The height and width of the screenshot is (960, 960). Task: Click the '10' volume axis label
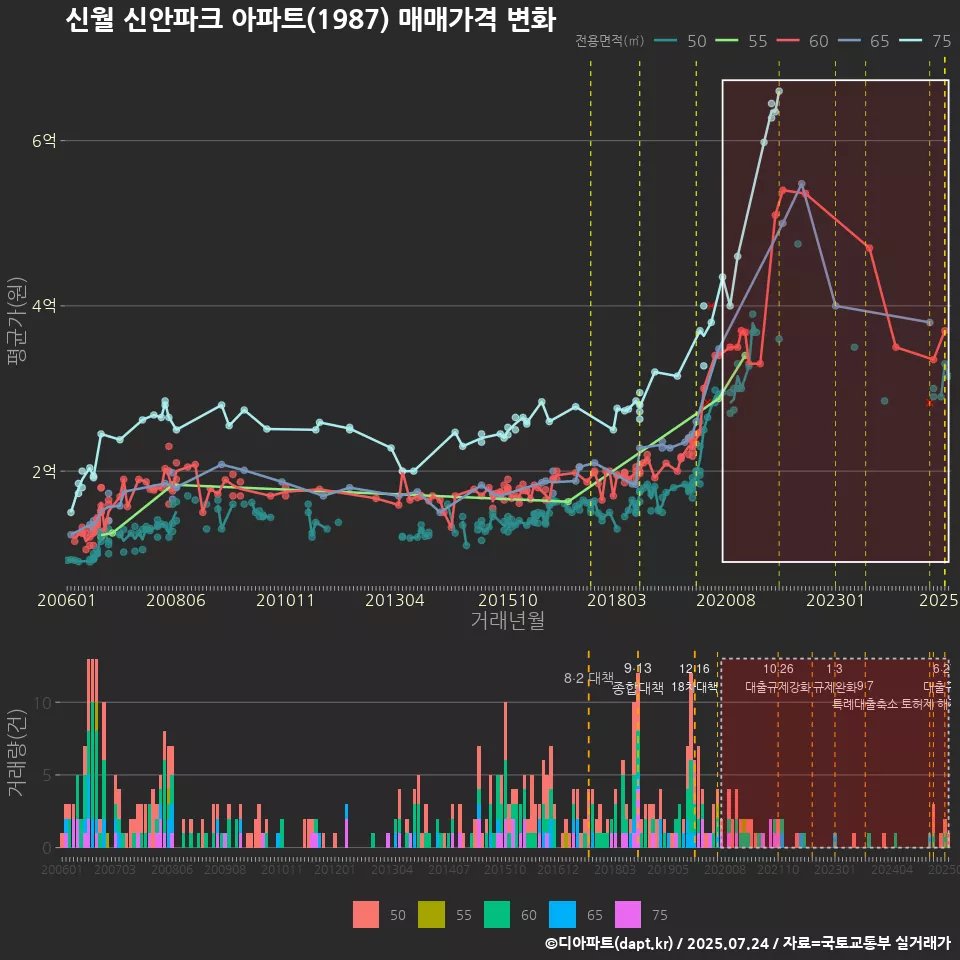[43, 703]
